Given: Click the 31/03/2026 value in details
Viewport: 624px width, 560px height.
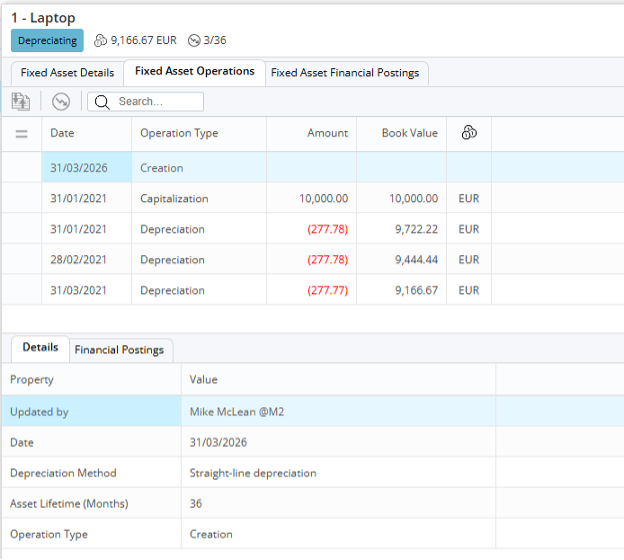Looking at the screenshot, I should click(218, 443).
